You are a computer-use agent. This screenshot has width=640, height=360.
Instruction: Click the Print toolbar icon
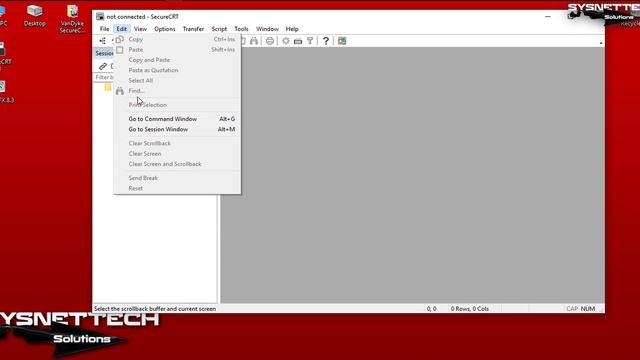click(x=270, y=41)
